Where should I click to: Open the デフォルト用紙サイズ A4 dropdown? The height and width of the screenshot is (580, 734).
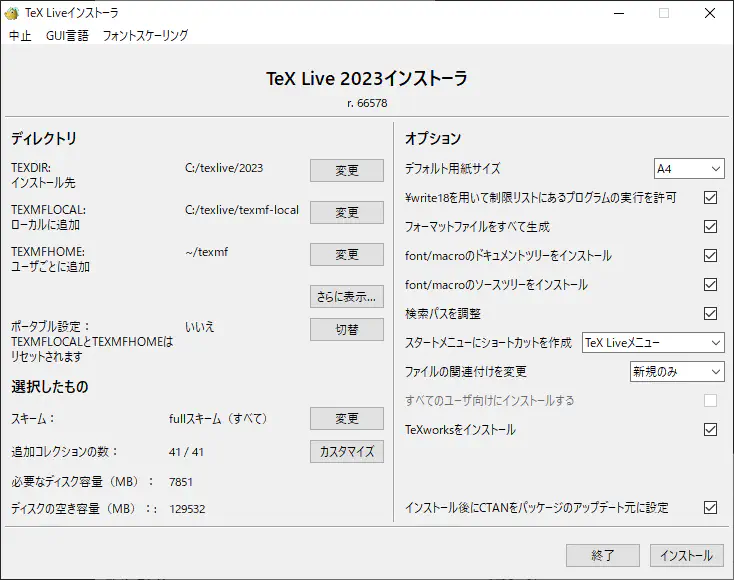[689, 169]
